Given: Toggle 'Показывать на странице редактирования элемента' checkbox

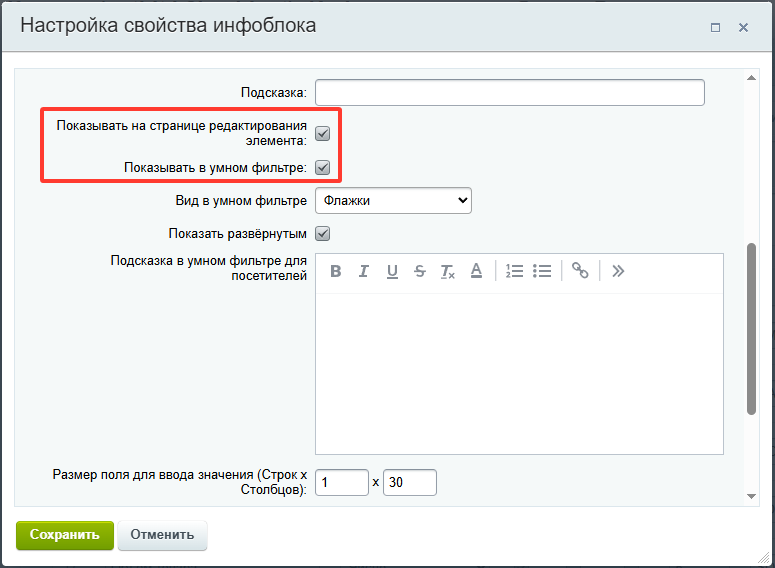Looking at the screenshot, I should click(x=323, y=133).
